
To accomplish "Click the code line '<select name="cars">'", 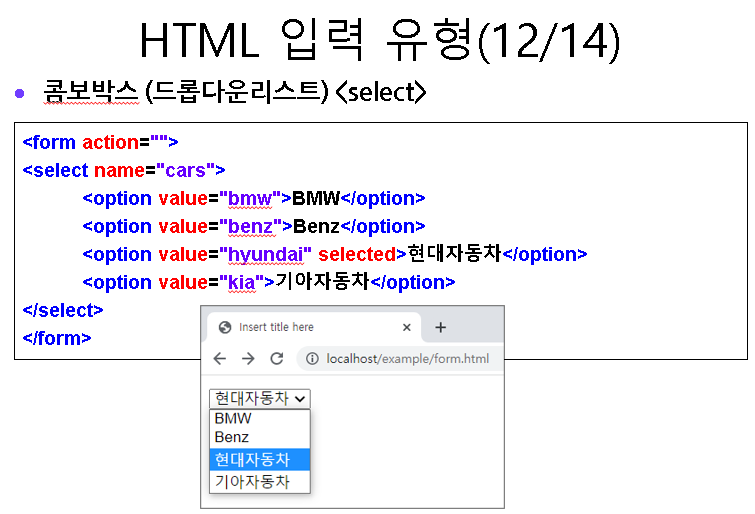I will pos(124,171).
